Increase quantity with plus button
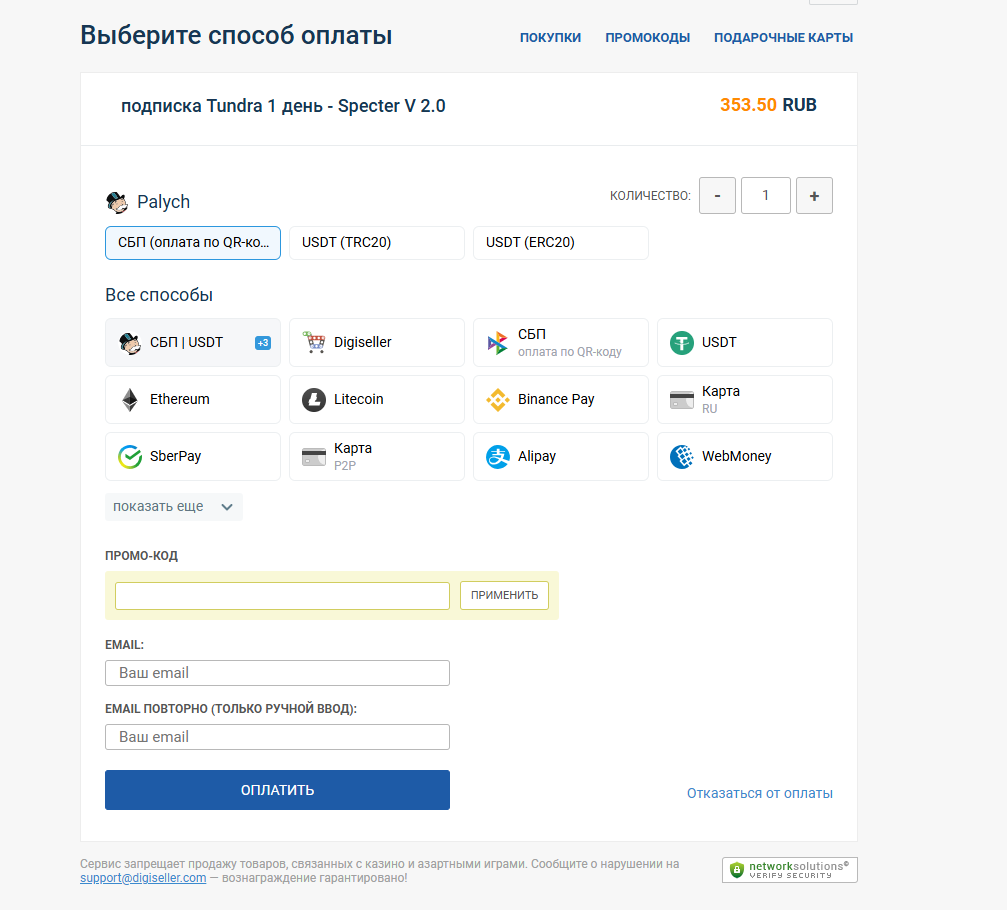Viewport: 1007px width, 910px height. (814, 196)
